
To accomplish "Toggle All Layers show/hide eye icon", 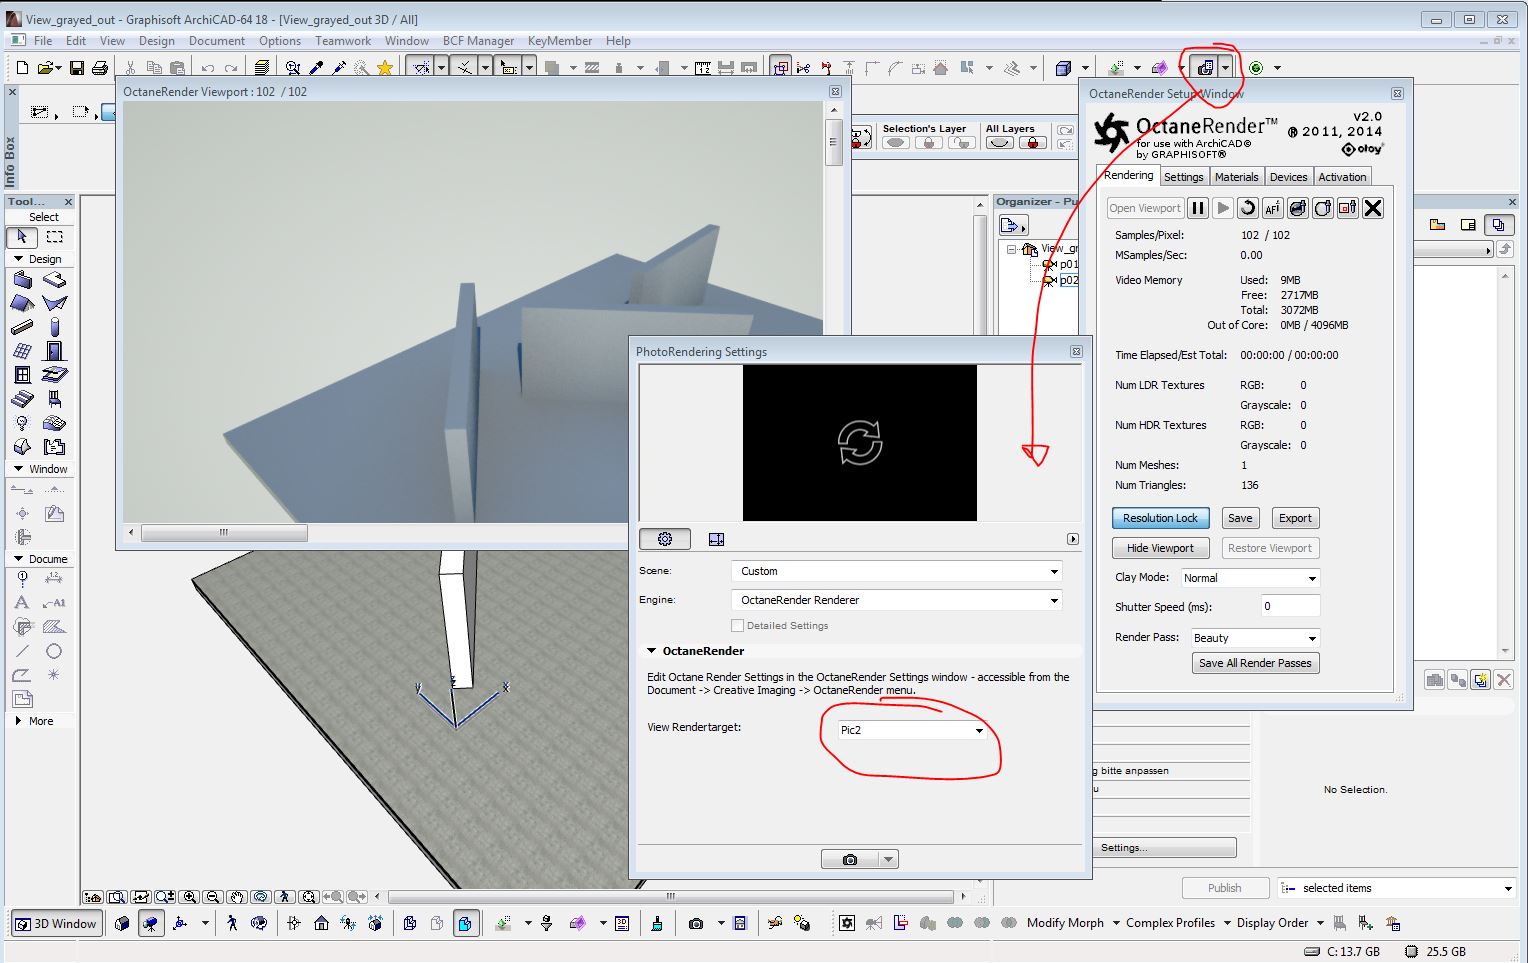I will pyautogui.click(x=1000, y=143).
